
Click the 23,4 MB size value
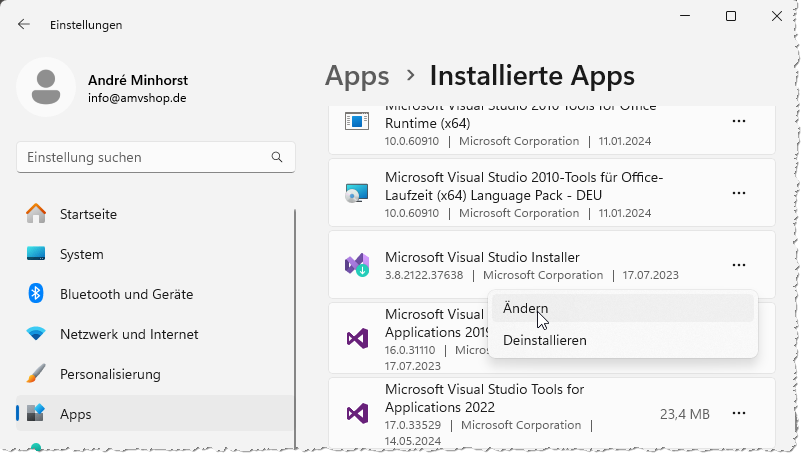pyautogui.click(x=685, y=414)
